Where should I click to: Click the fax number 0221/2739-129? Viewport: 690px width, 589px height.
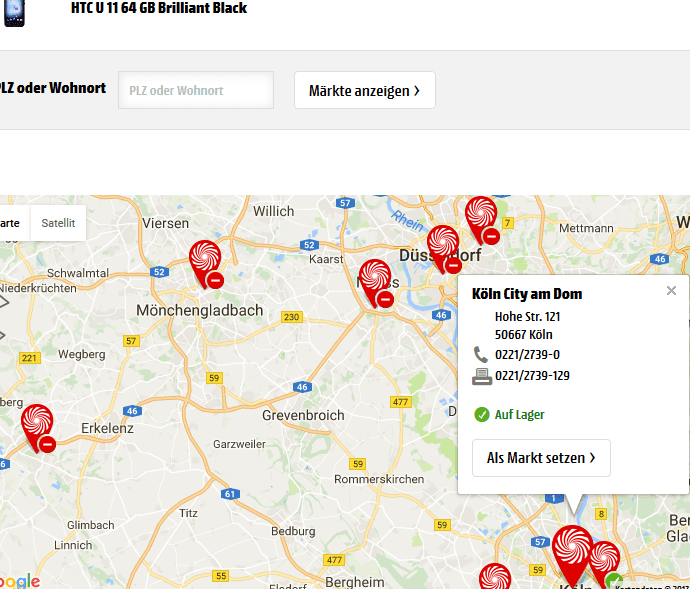pos(532,376)
